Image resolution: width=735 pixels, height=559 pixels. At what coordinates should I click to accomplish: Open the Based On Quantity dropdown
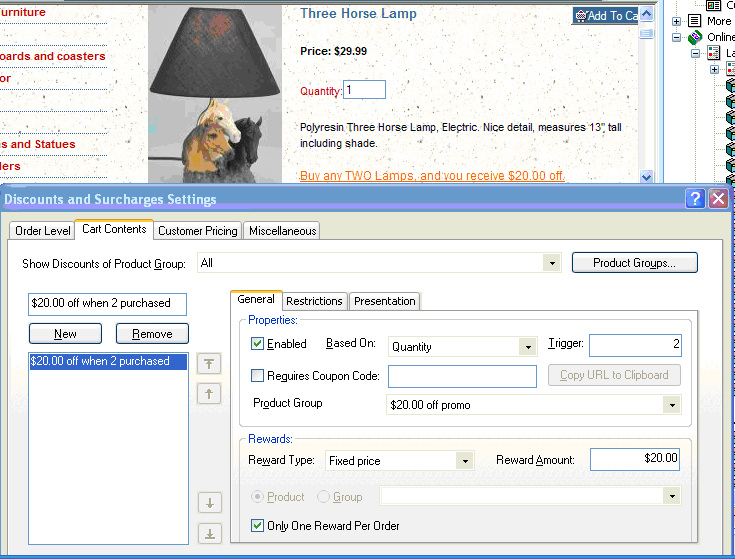[x=527, y=347]
